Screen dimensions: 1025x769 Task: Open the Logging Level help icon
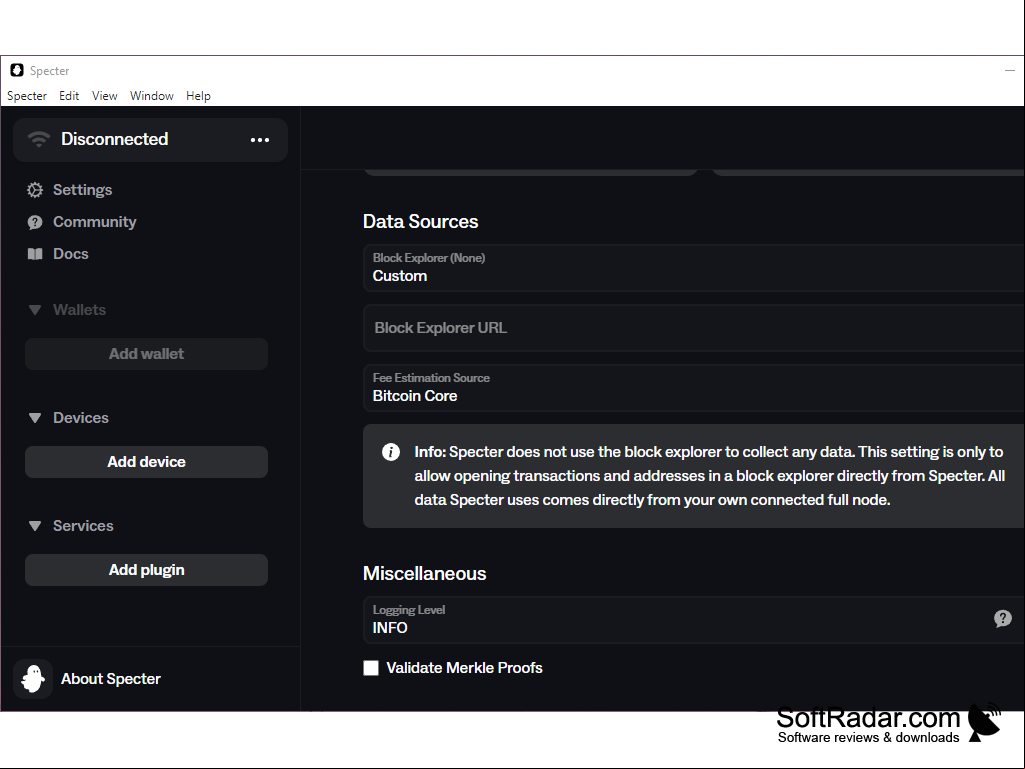pos(1003,619)
